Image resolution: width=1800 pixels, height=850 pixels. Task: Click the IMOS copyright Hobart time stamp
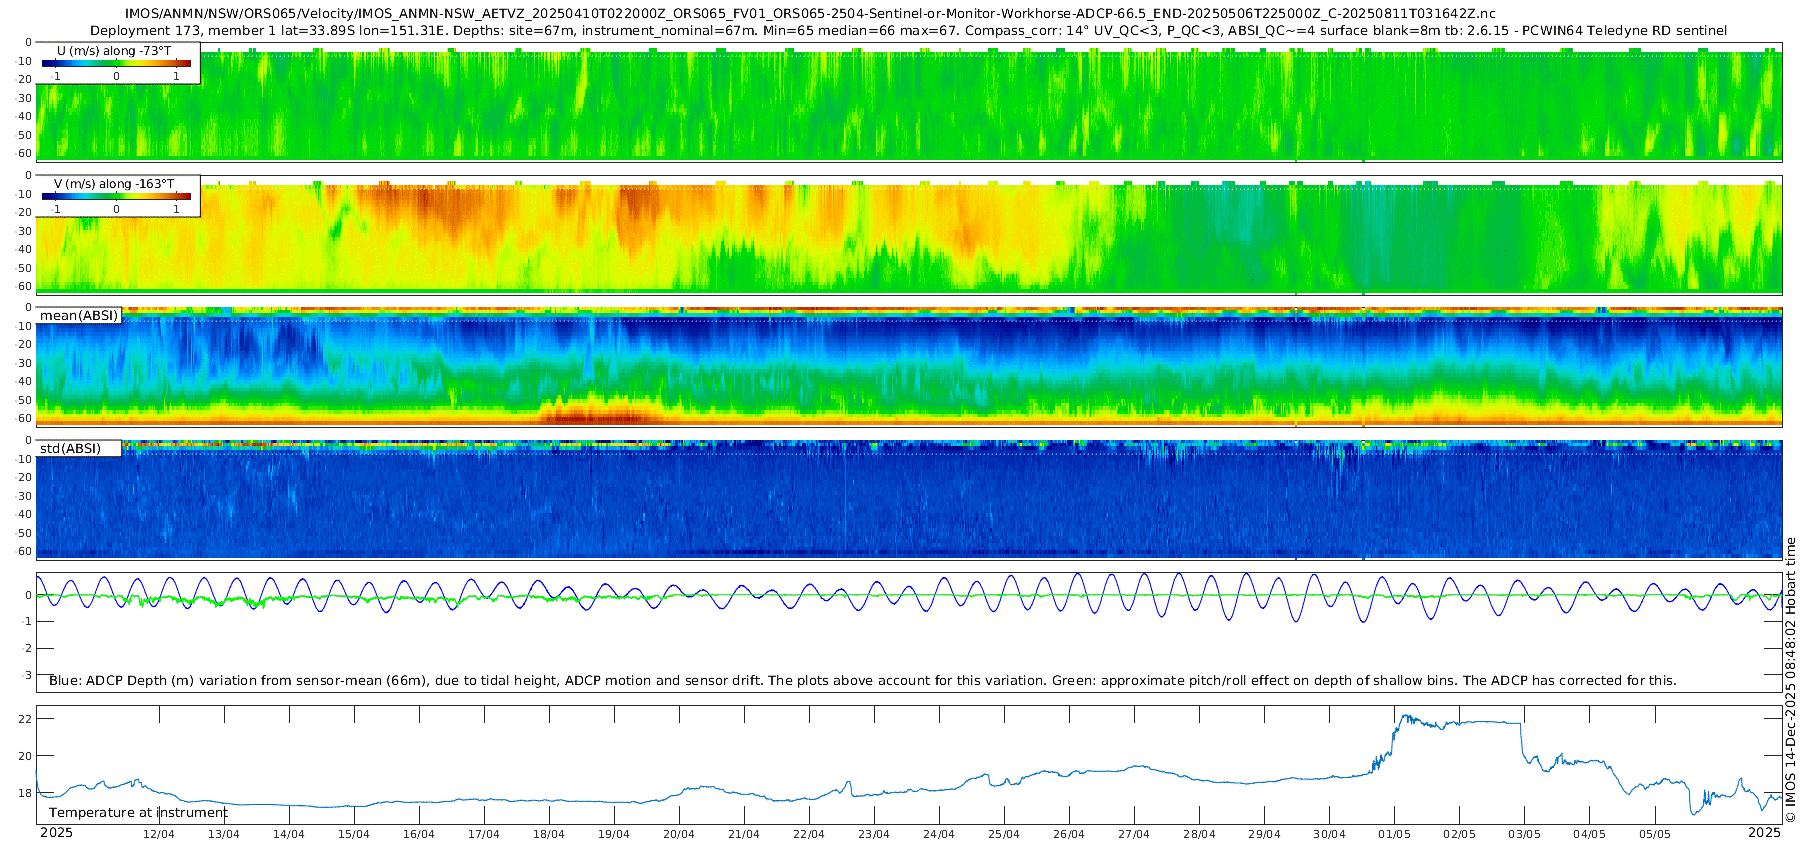[1790, 680]
